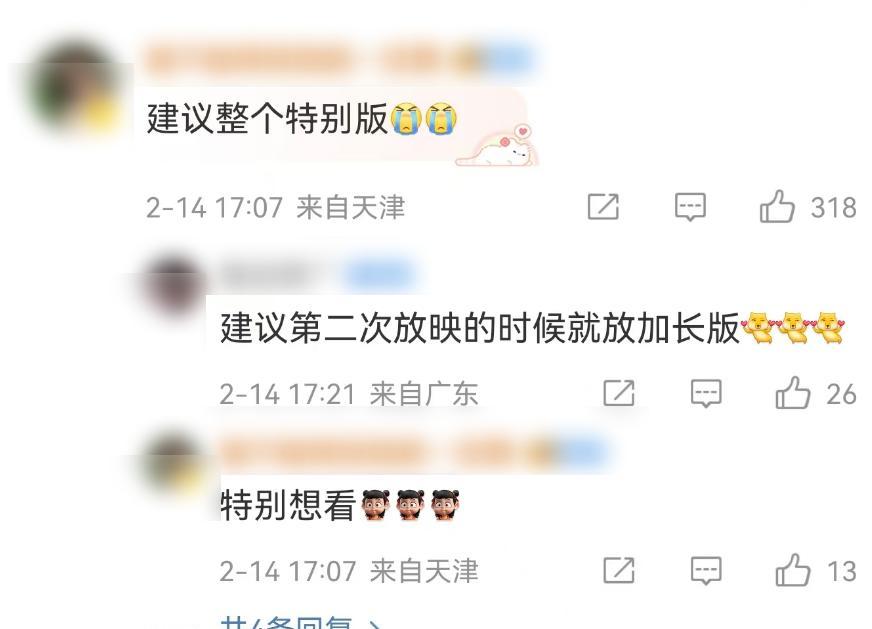This screenshot has width=872, height=629.
Task: Expand all replies link at bottom
Action: point(300,622)
